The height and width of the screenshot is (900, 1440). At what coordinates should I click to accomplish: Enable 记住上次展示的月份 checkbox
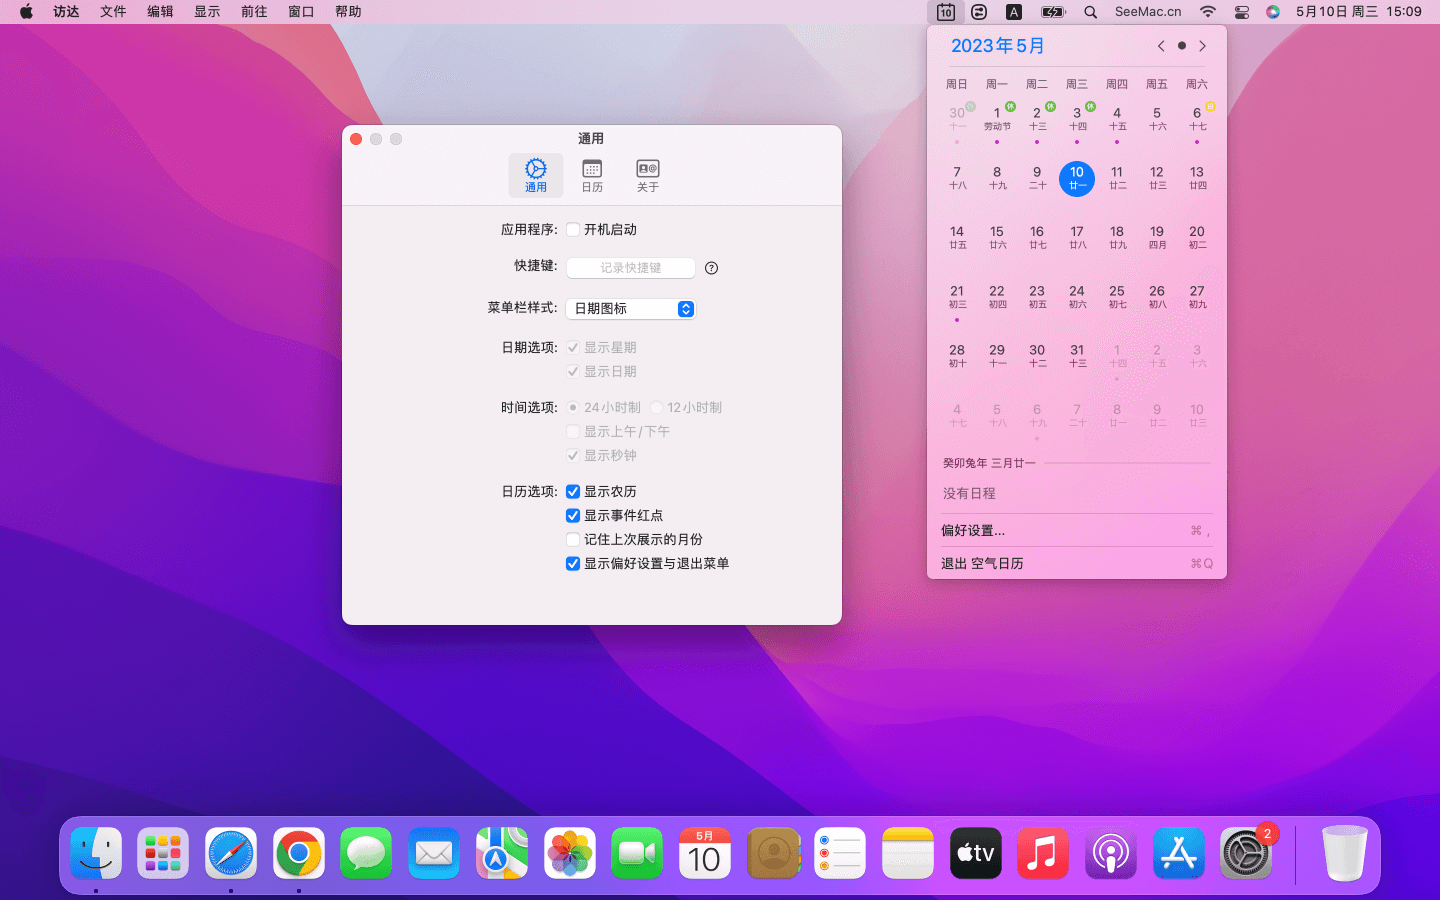pyautogui.click(x=573, y=540)
